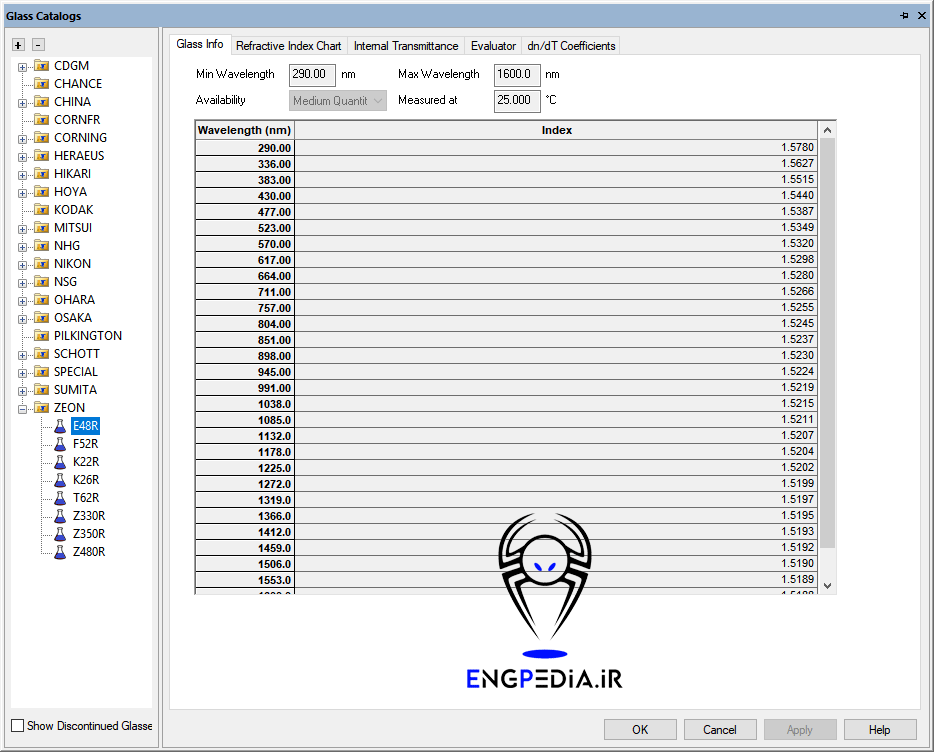Click the collapse-all minus button above the tree
The width and height of the screenshot is (934, 752).
38,45
